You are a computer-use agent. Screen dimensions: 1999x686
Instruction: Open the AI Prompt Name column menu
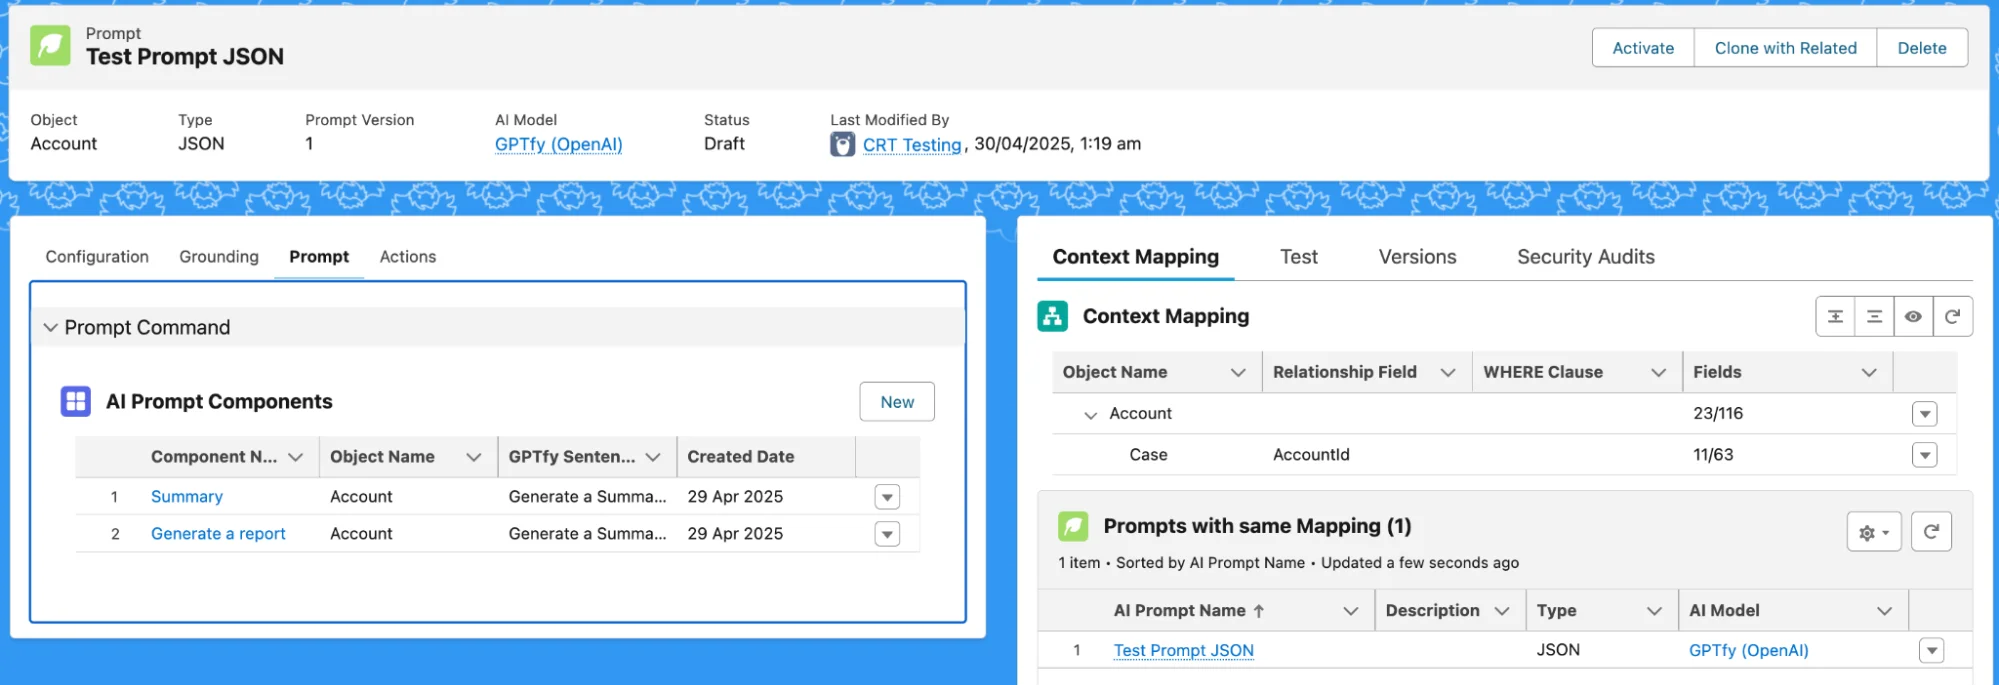pos(1351,611)
